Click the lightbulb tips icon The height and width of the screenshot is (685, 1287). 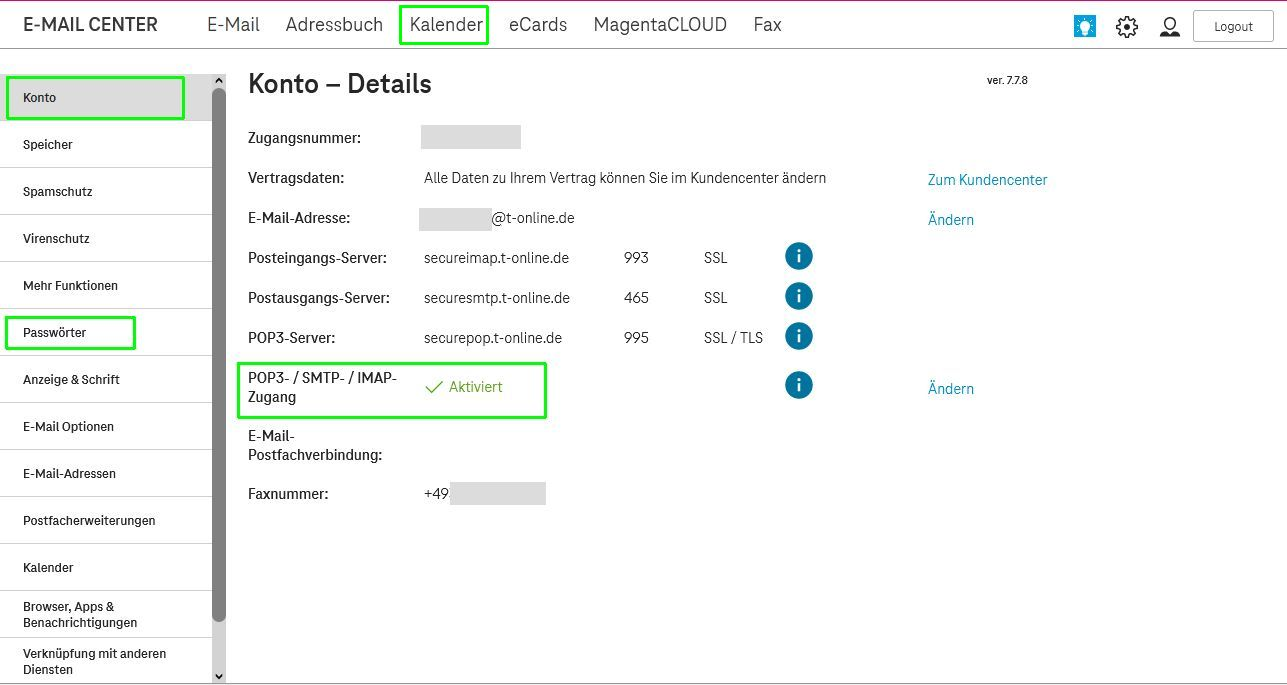coord(1084,27)
